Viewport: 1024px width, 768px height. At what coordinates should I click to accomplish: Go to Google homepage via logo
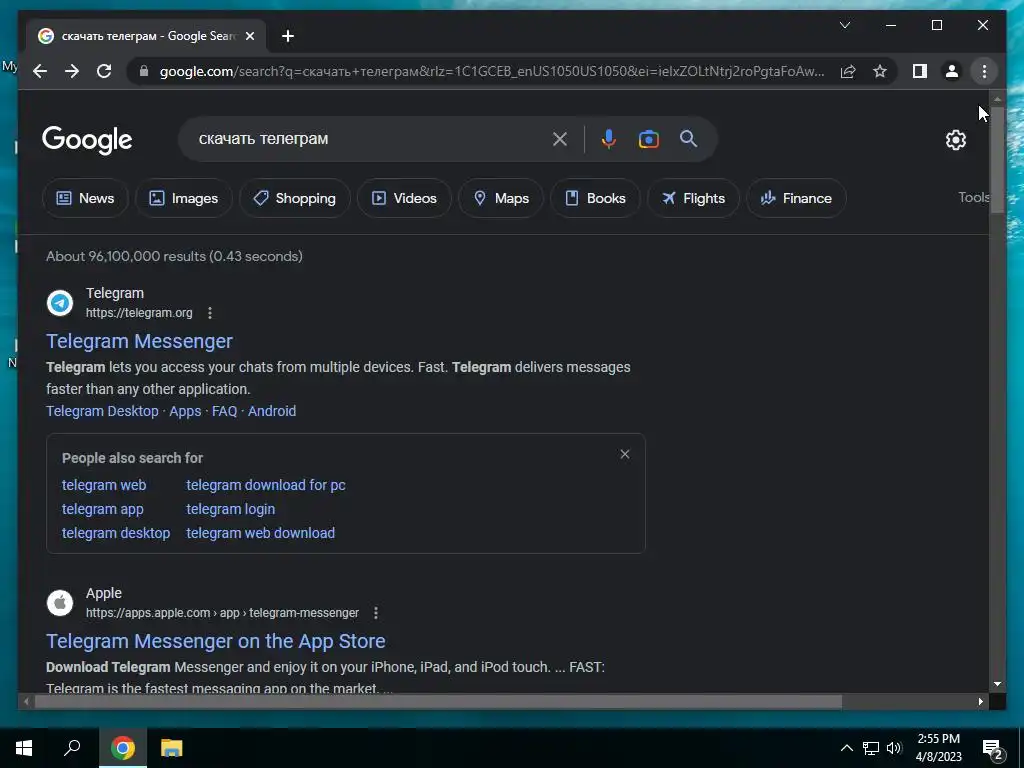tap(87, 140)
